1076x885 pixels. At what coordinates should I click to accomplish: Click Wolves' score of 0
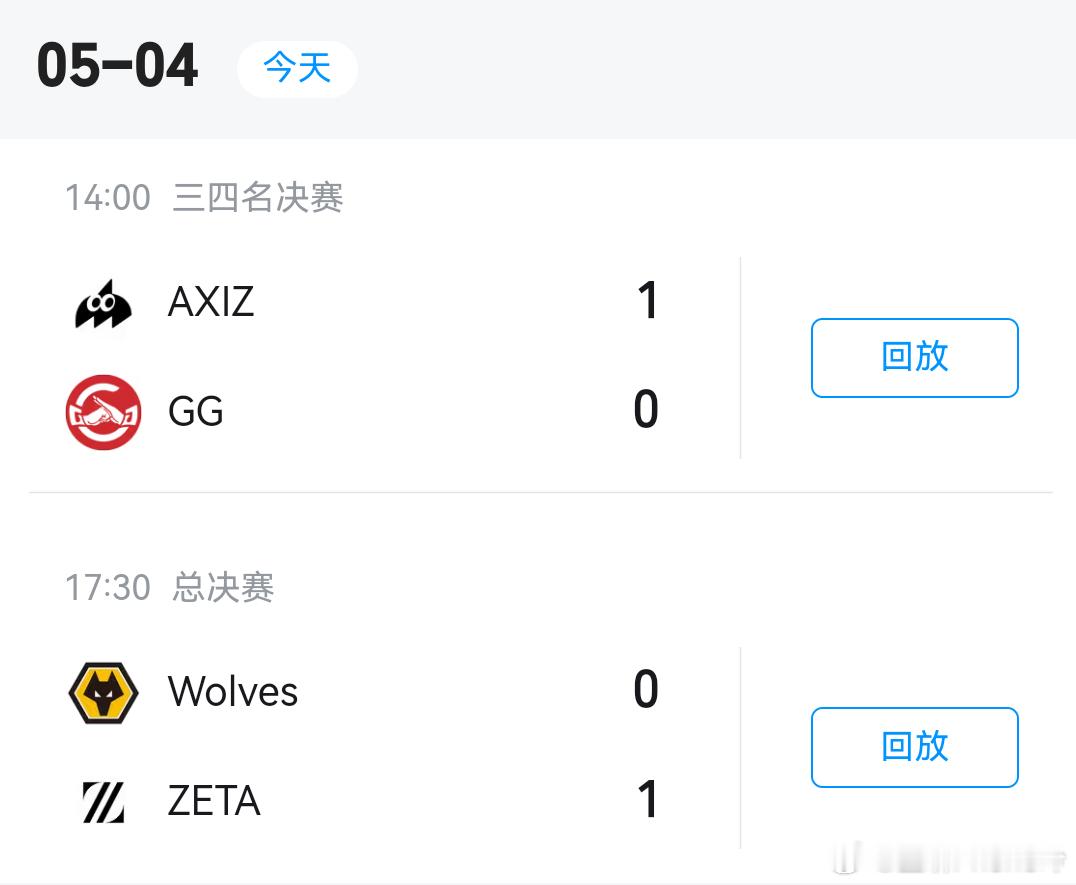(x=646, y=689)
